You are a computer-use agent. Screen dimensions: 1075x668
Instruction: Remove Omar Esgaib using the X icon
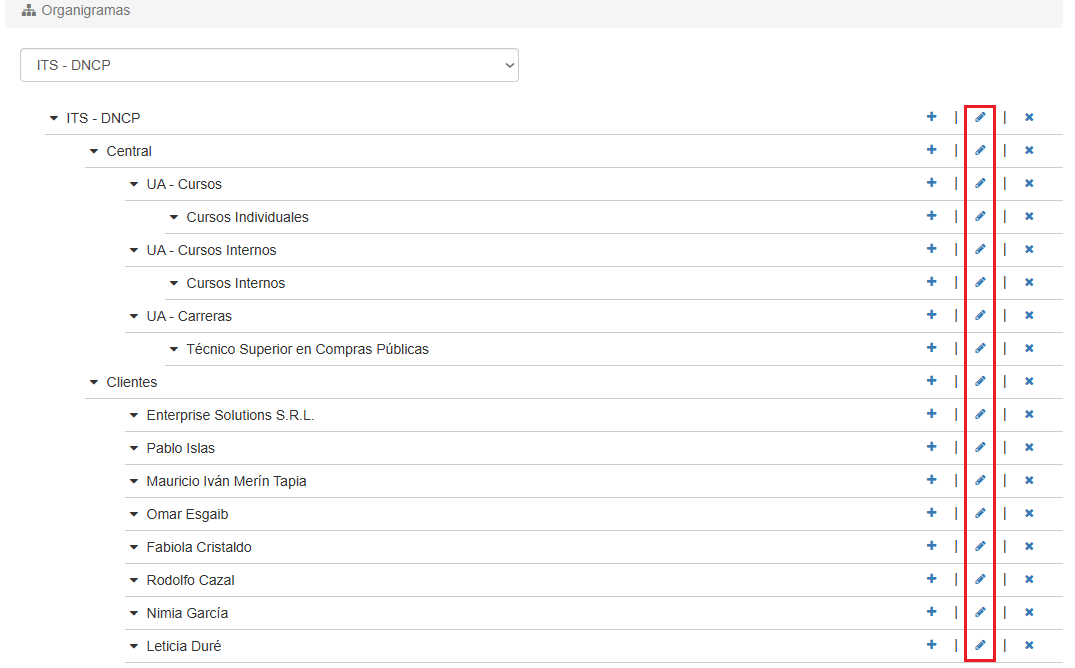[x=1028, y=514]
